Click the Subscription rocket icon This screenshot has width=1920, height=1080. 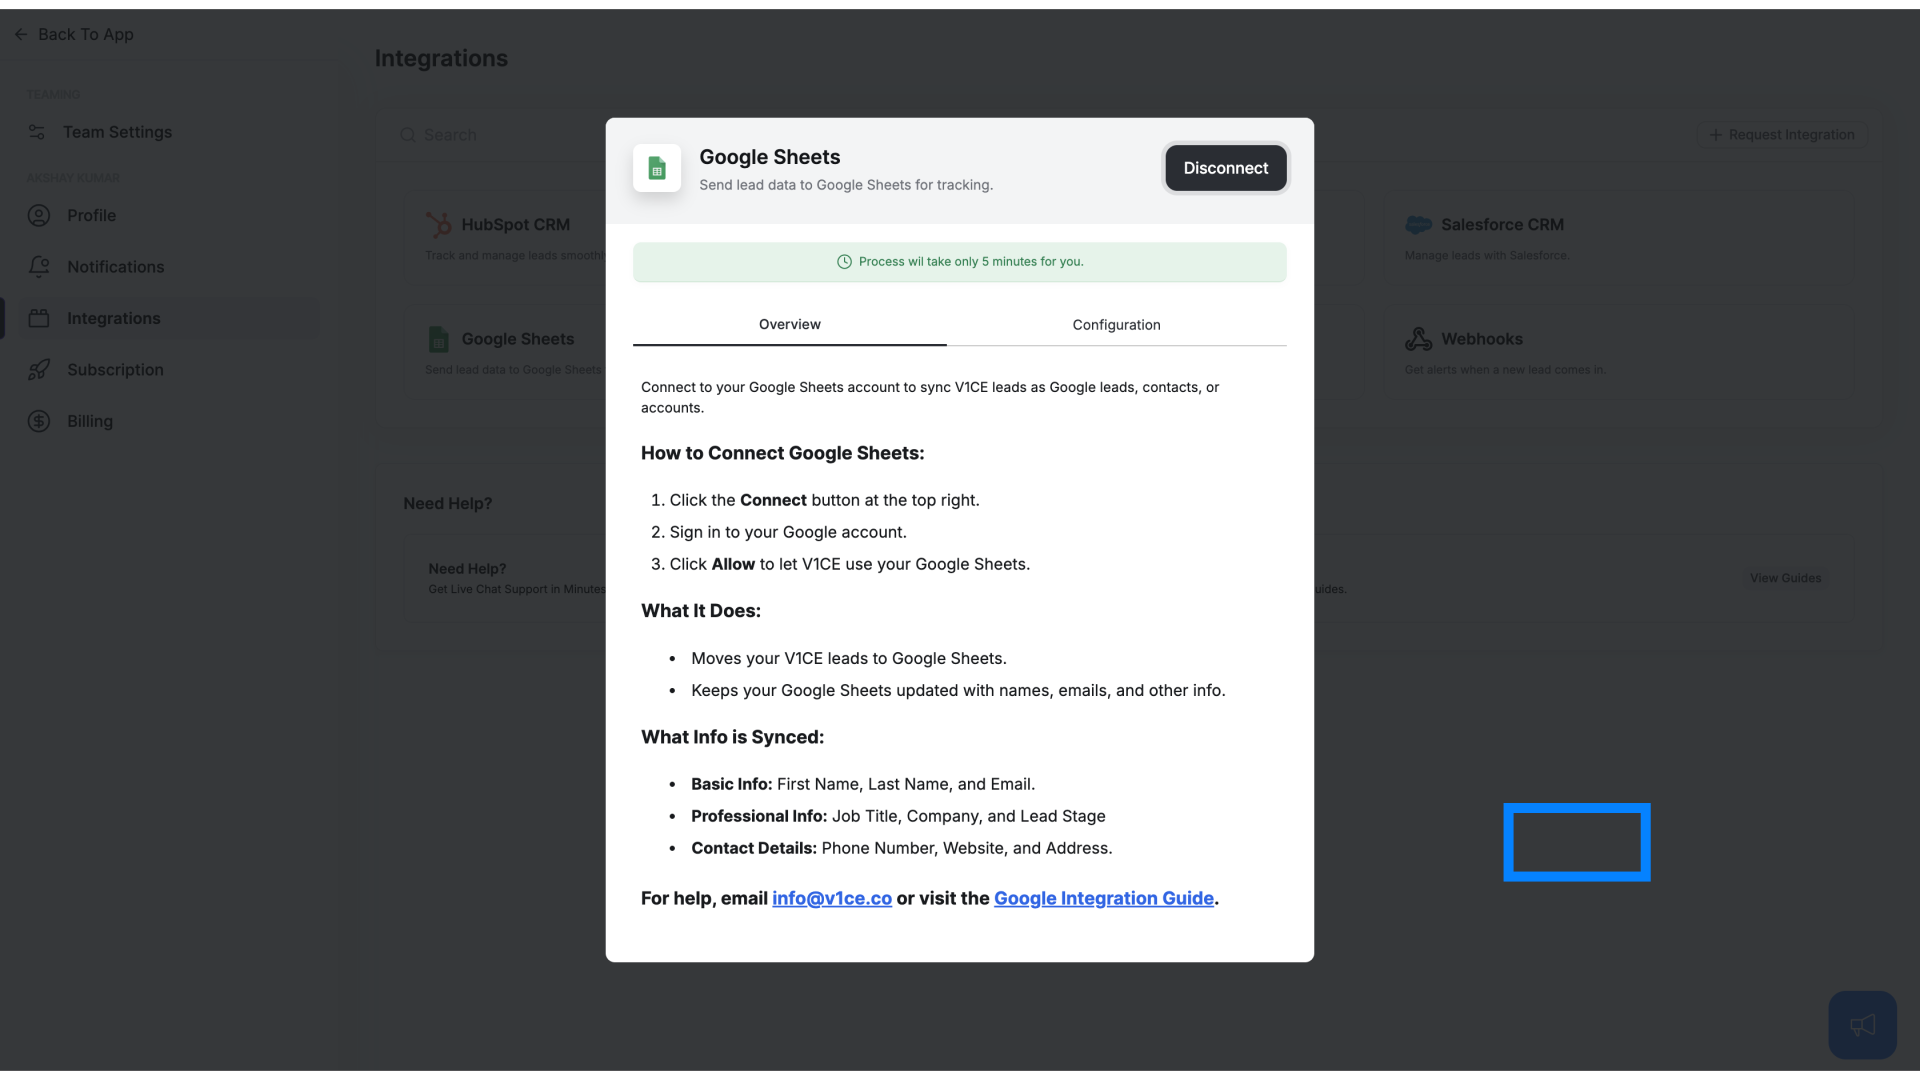tap(39, 370)
